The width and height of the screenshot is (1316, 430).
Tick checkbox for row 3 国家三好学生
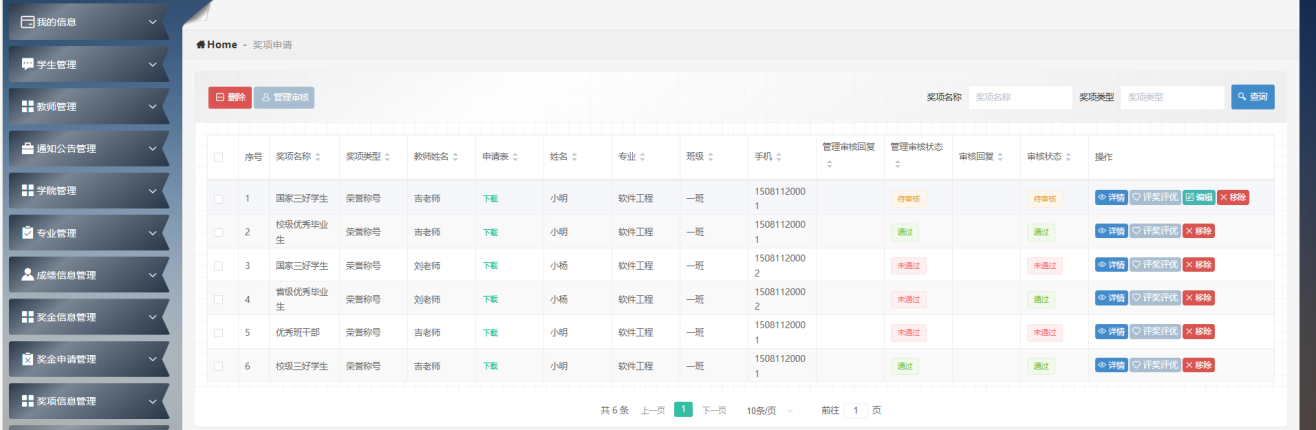pos(219,265)
